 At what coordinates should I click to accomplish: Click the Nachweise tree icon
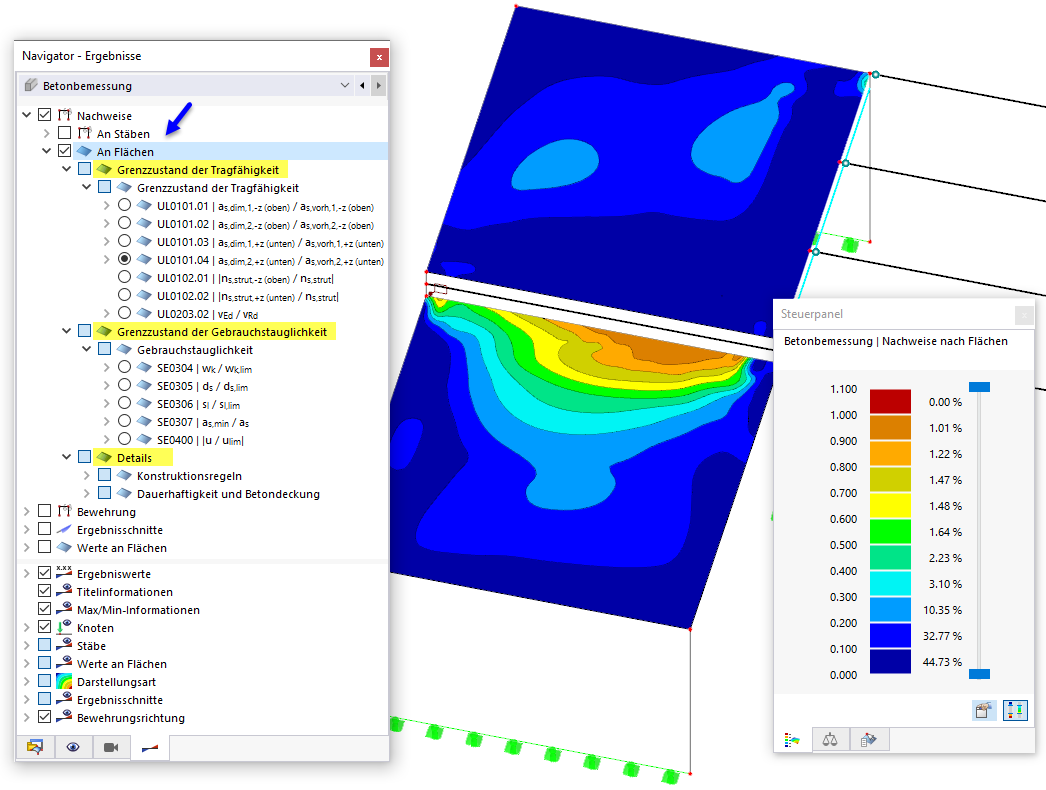(64, 115)
